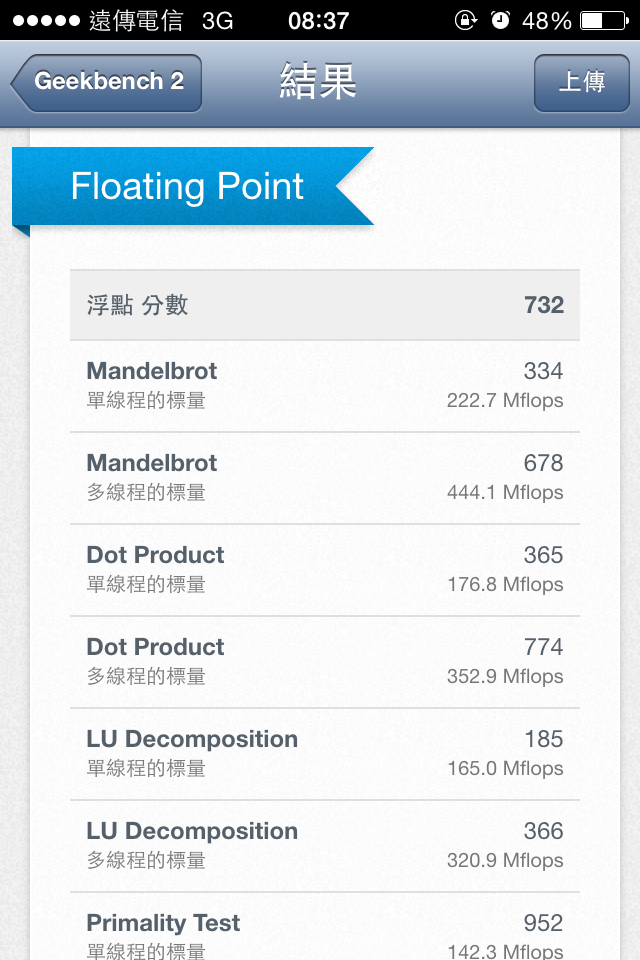
Task: Select the Dot Product row scoring 774
Action: point(324,662)
